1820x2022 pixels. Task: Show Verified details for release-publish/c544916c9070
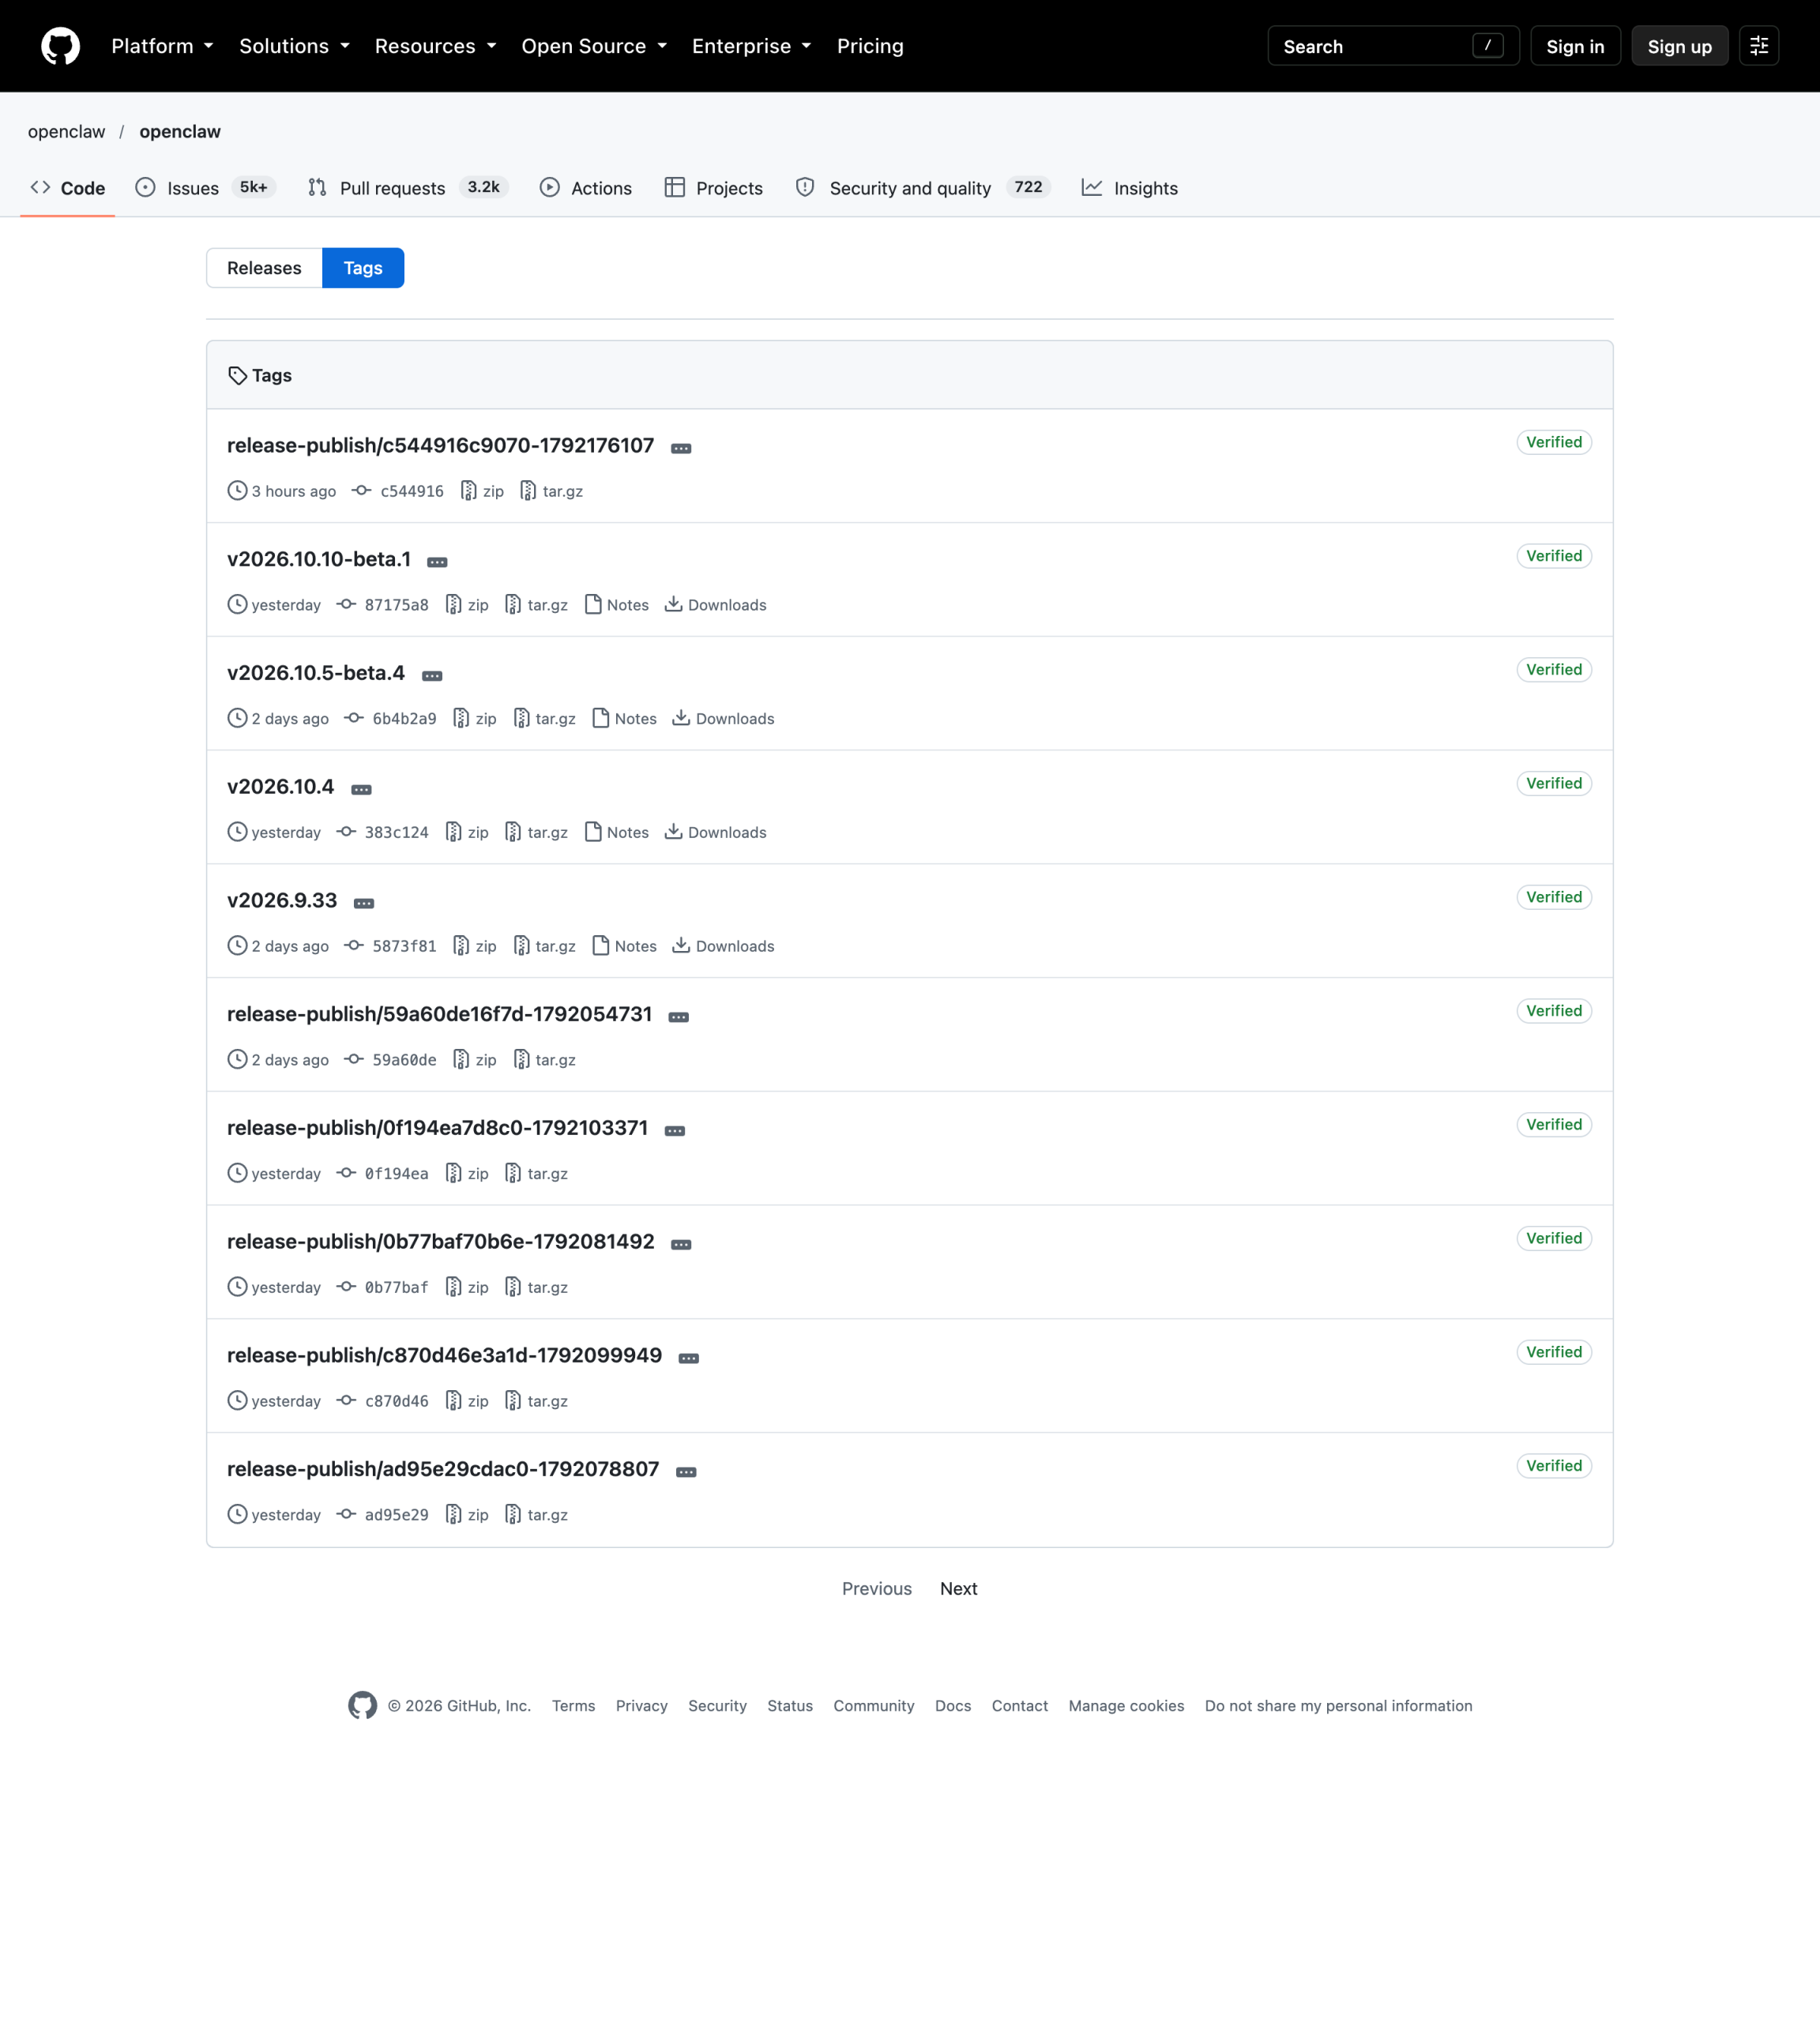pyautogui.click(x=1553, y=442)
